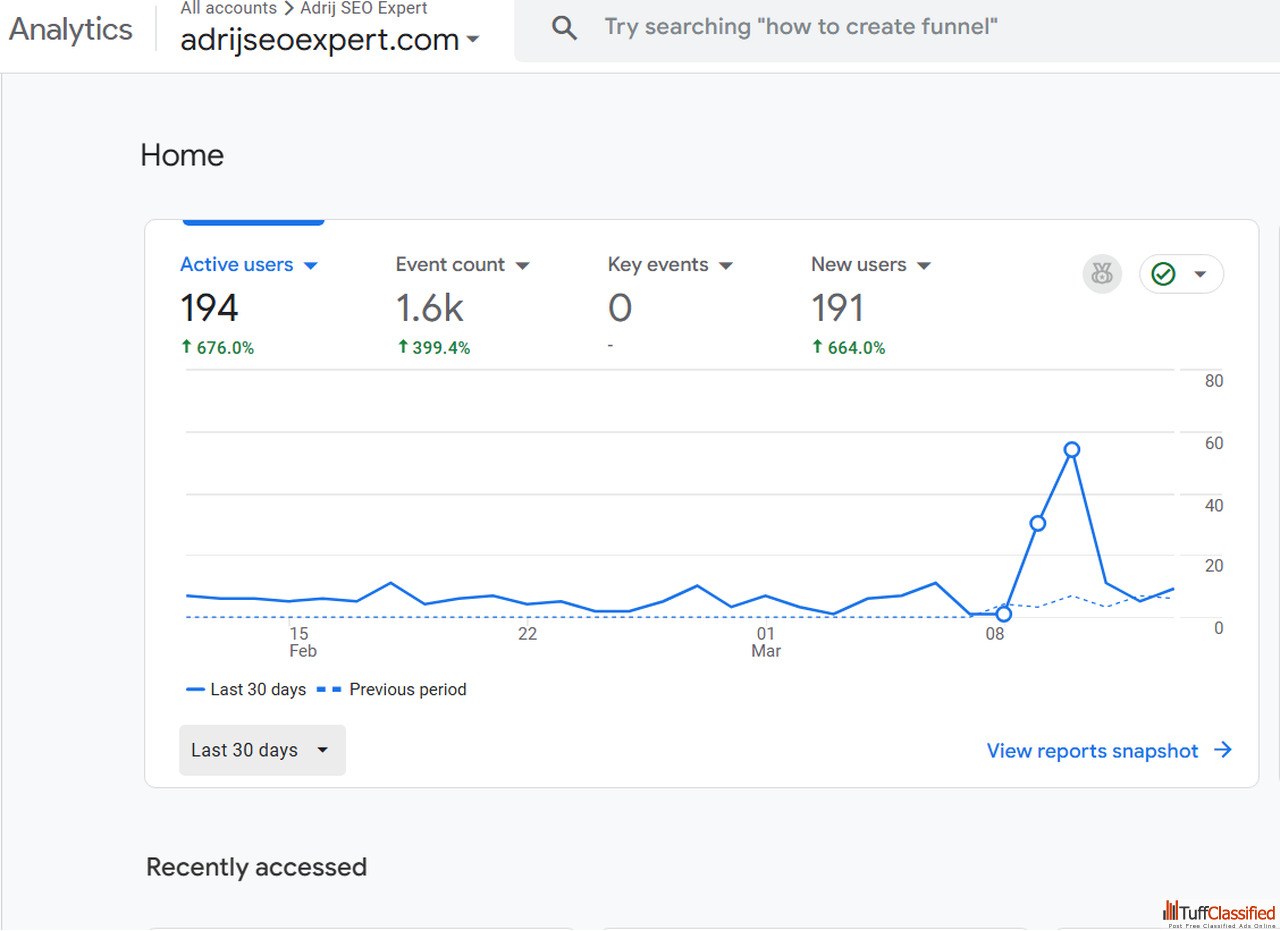Open the Event count metric dropdown
This screenshot has height=931, width=1280.
[x=522, y=265]
